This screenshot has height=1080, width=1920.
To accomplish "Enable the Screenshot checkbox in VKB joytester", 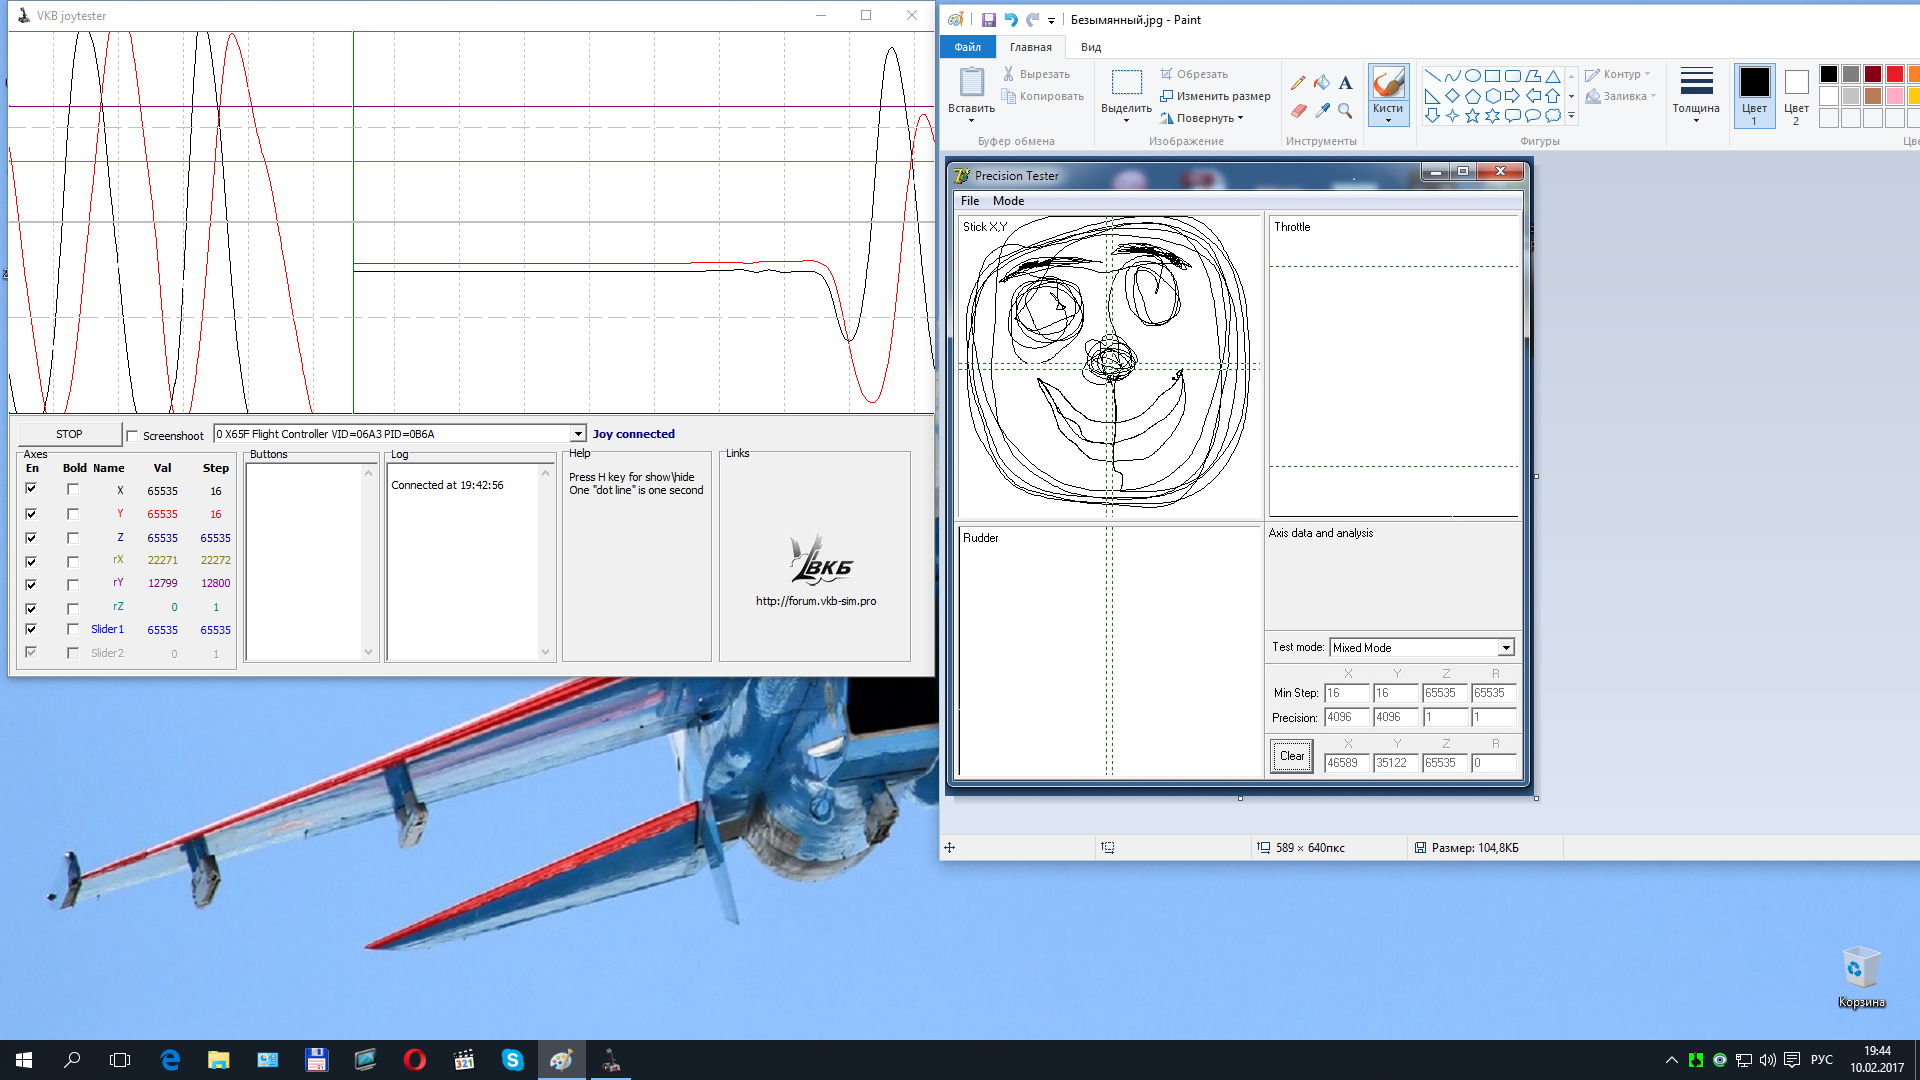I will tap(132, 436).
